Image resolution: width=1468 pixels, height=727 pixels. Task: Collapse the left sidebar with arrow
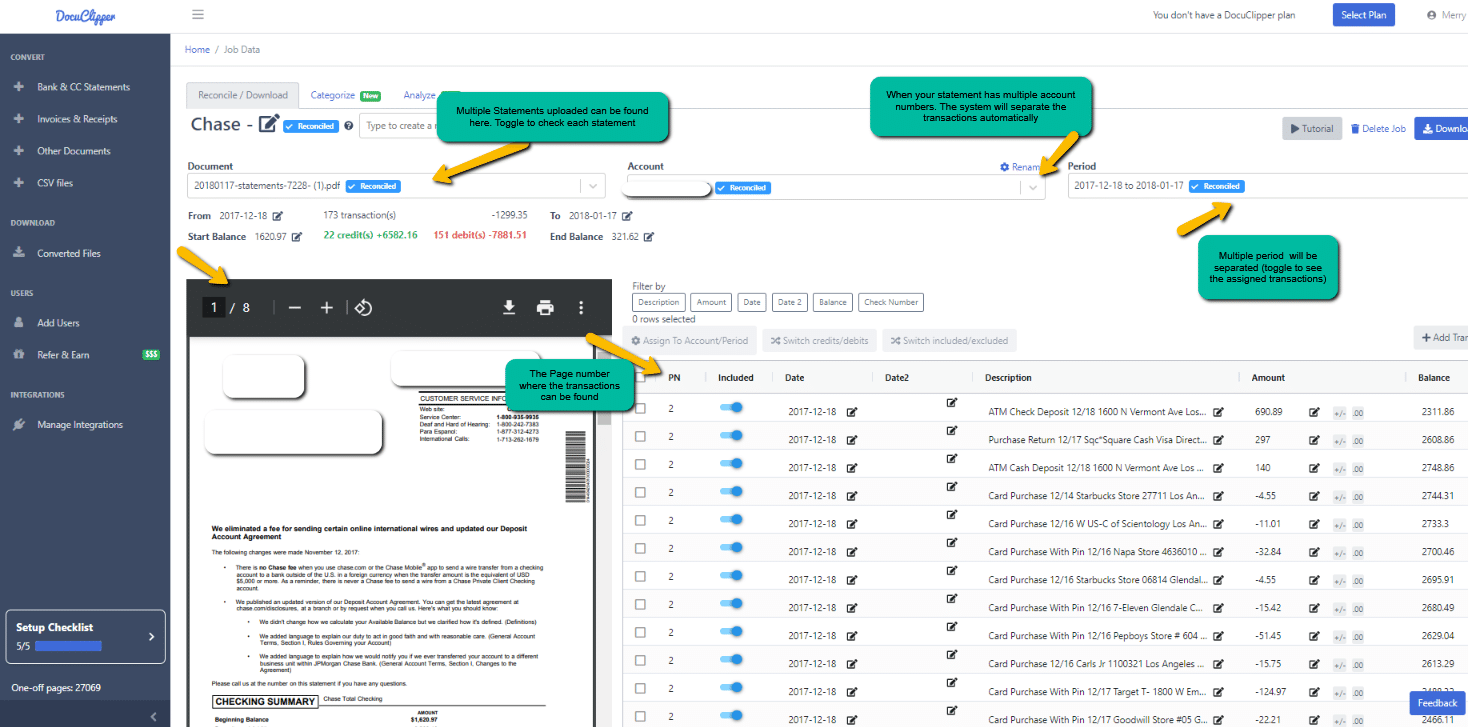tap(153, 716)
